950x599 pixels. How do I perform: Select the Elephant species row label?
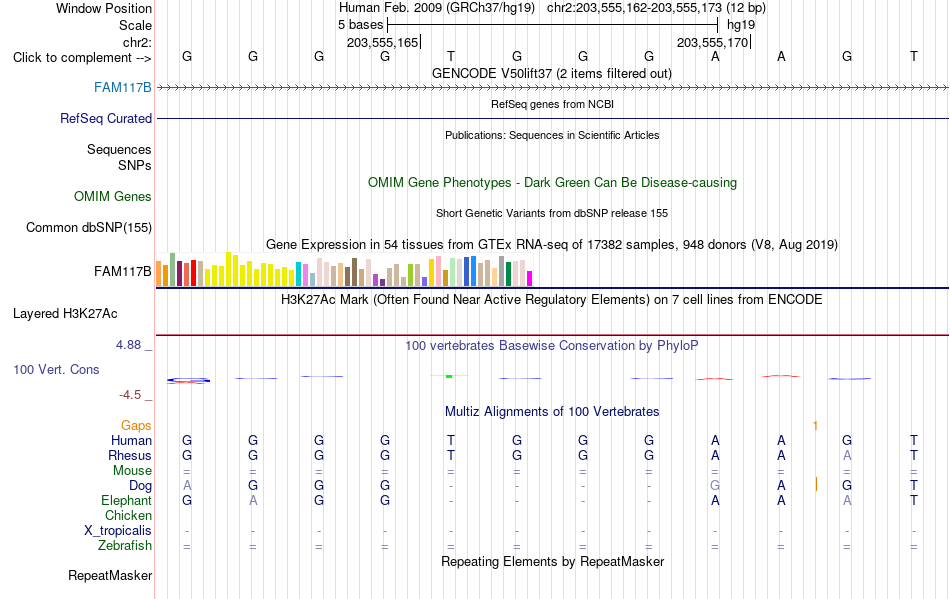click(126, 501)
